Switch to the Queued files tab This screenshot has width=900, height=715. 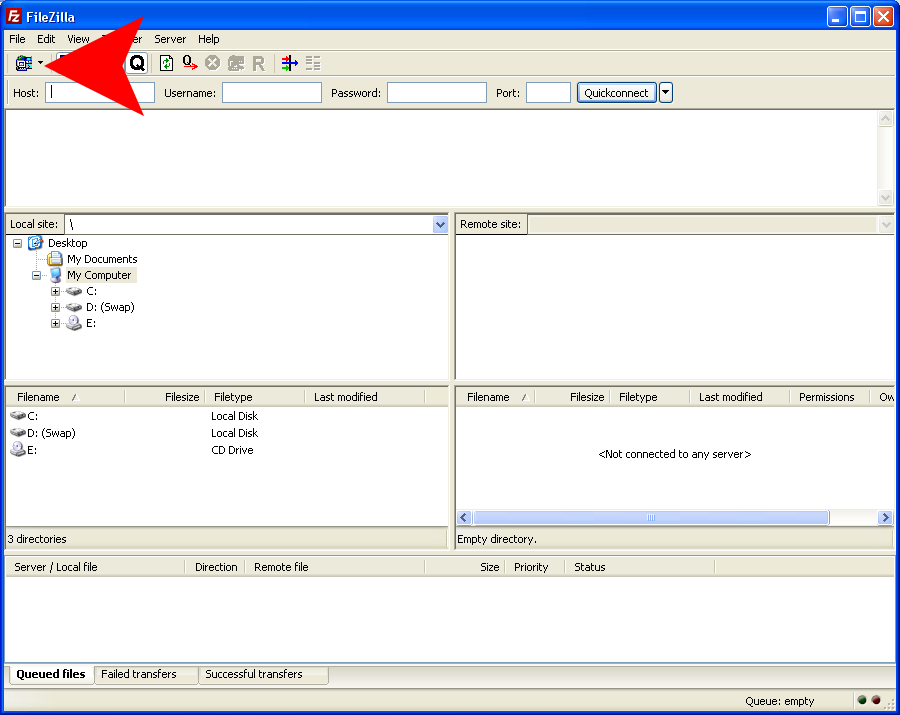pyautogui.click(x=51, y=674)
